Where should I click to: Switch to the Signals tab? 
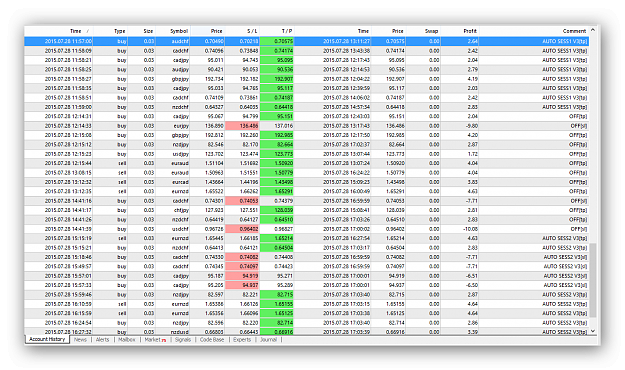click(x=183, y=340)
